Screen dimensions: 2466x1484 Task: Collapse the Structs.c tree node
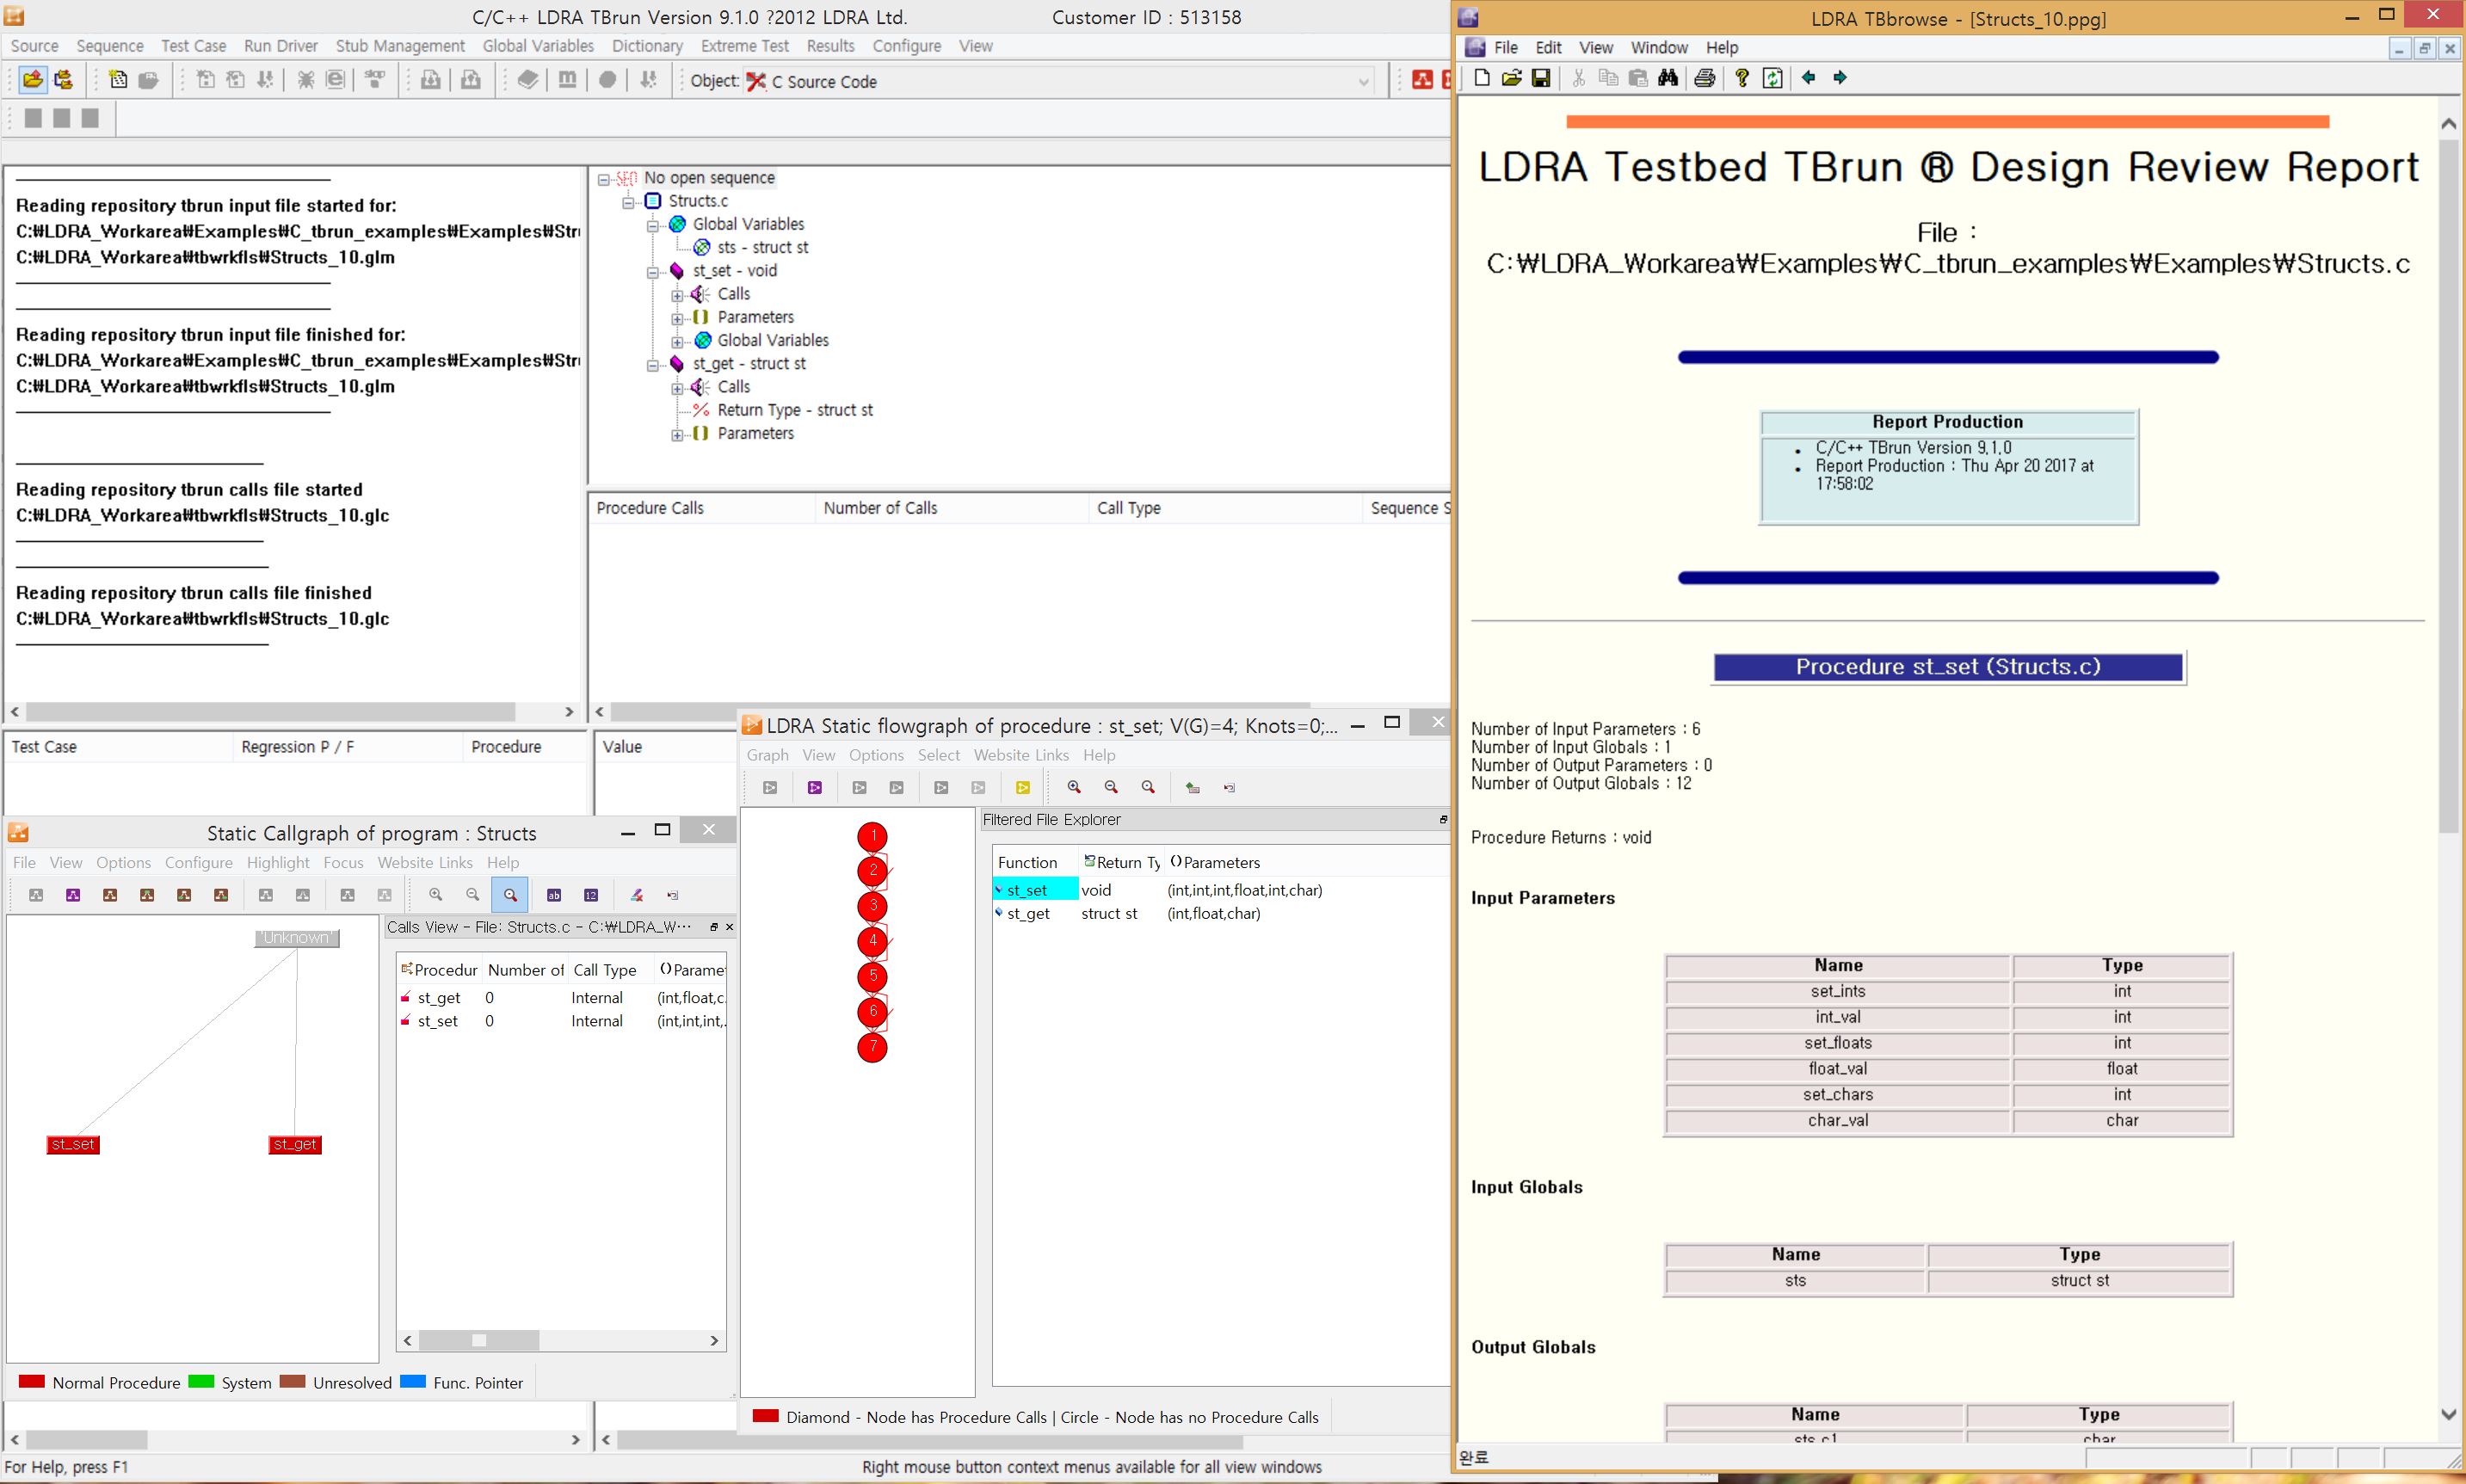[x=629, y=202]
